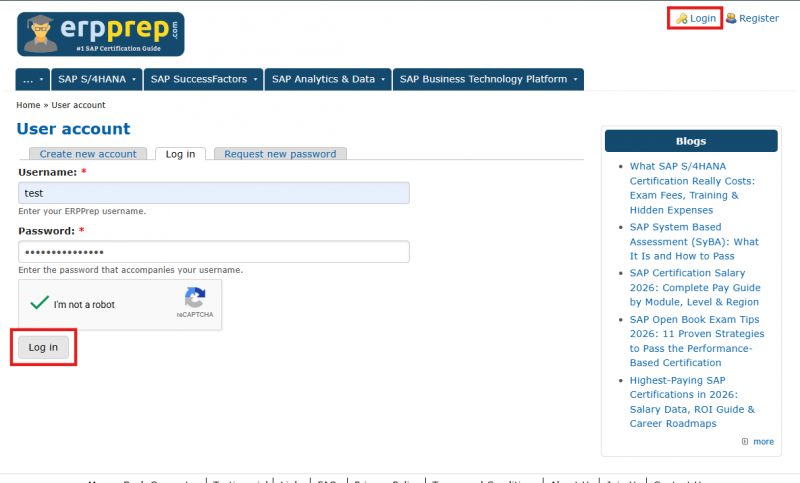Click the user icon beside Register
The height and width of the screenshot is (483, 800).
pyautogui.click(x=731, y=18)
